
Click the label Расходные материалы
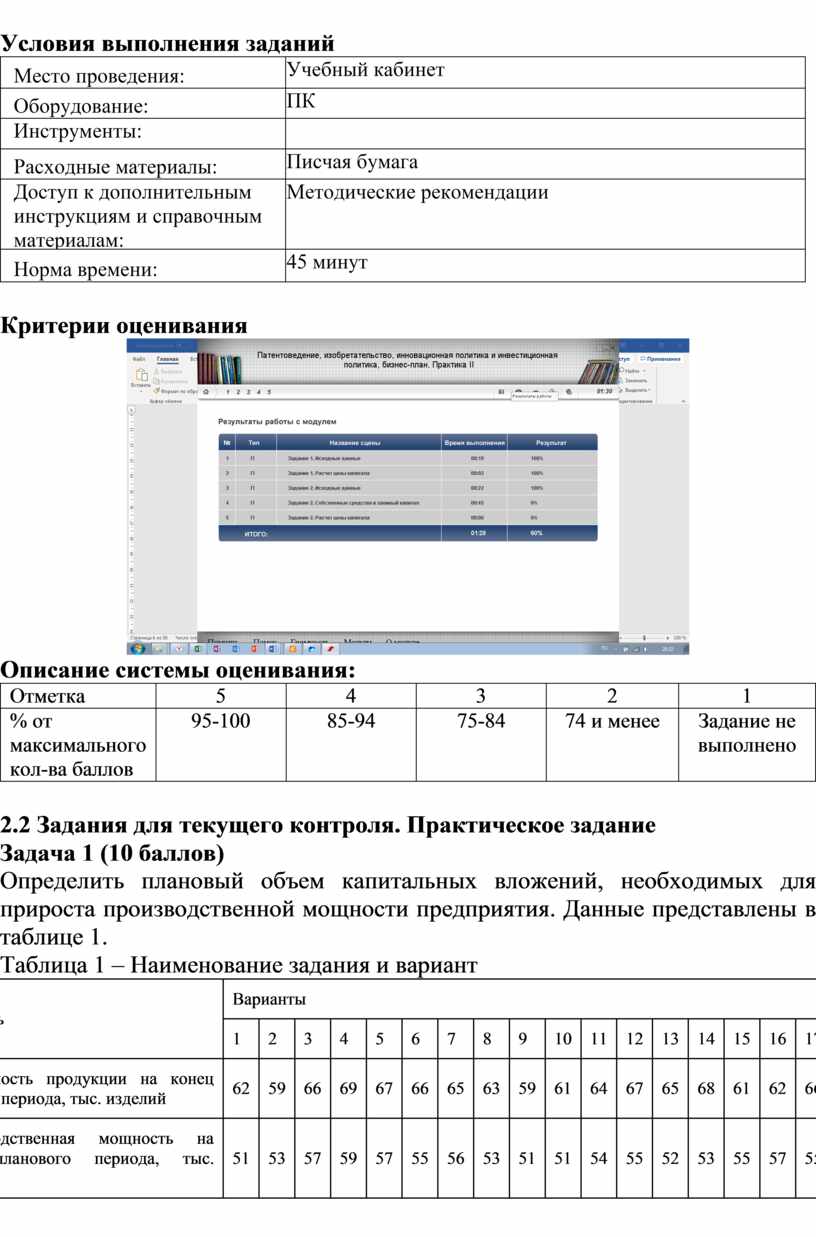[x=114, y=168]
